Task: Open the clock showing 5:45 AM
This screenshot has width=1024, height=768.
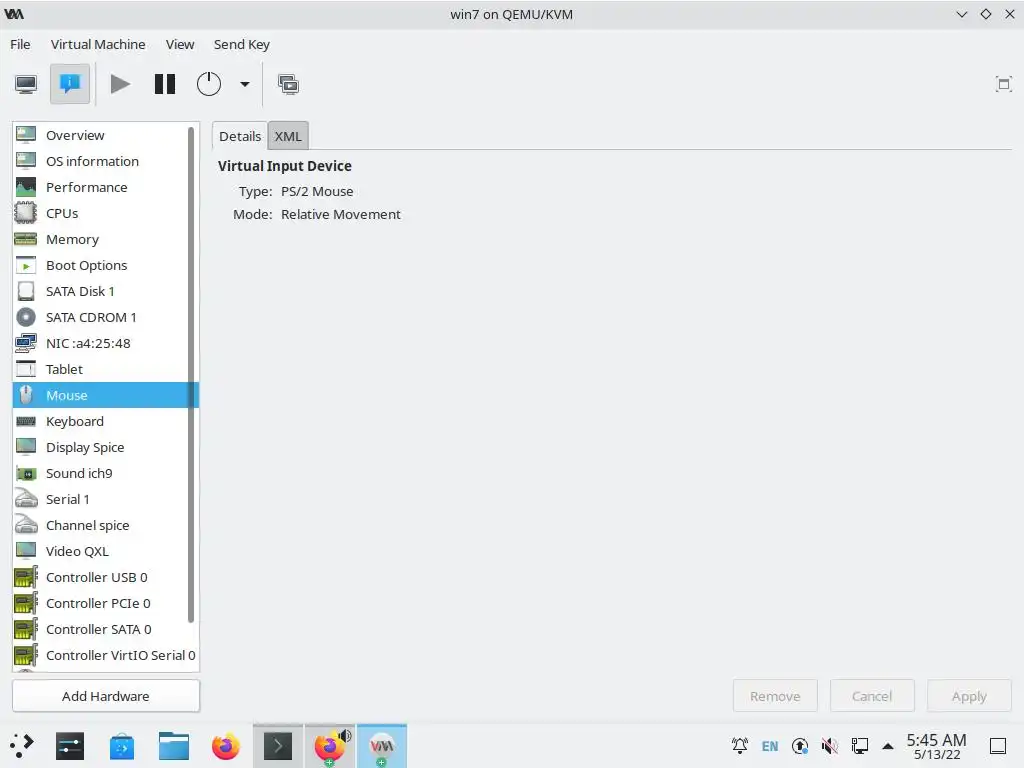Action: pos(936,746)
